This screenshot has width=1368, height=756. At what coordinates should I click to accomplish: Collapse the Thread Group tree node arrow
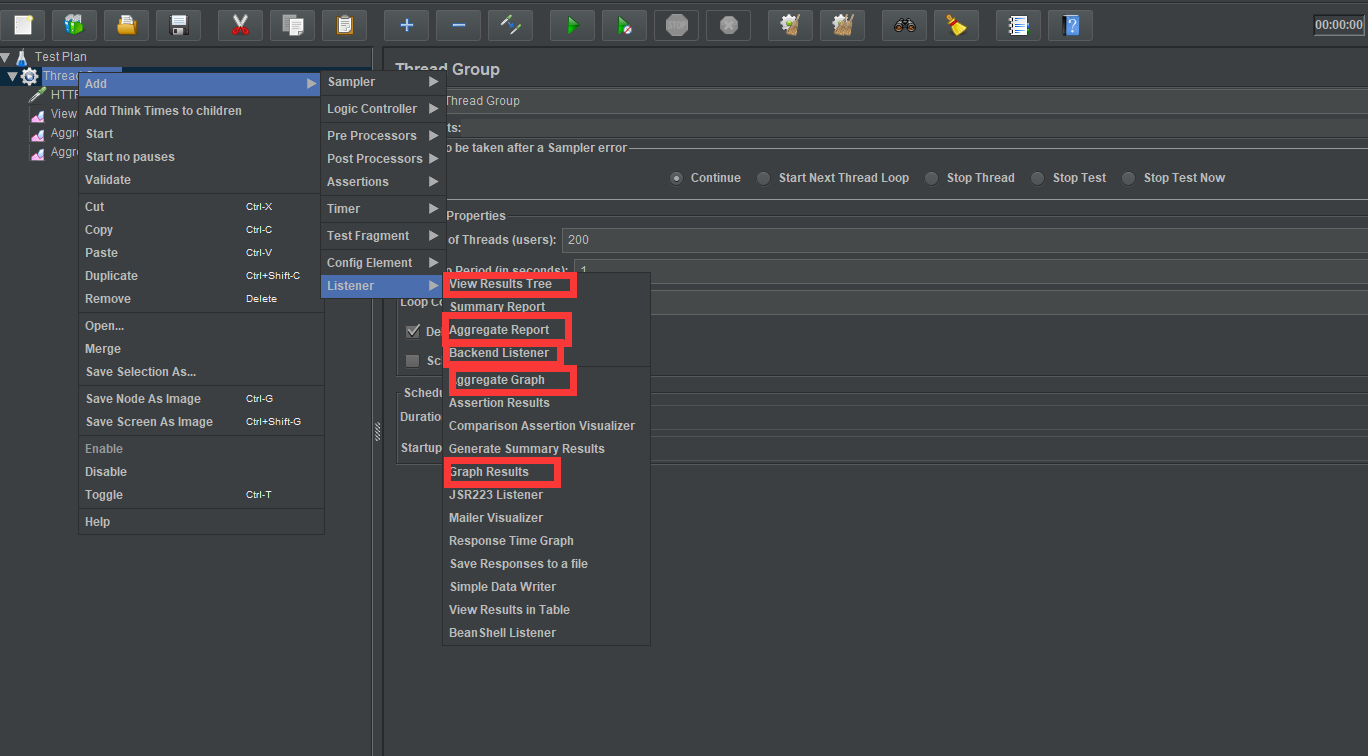pyautogui.click(x=13, y=76)
